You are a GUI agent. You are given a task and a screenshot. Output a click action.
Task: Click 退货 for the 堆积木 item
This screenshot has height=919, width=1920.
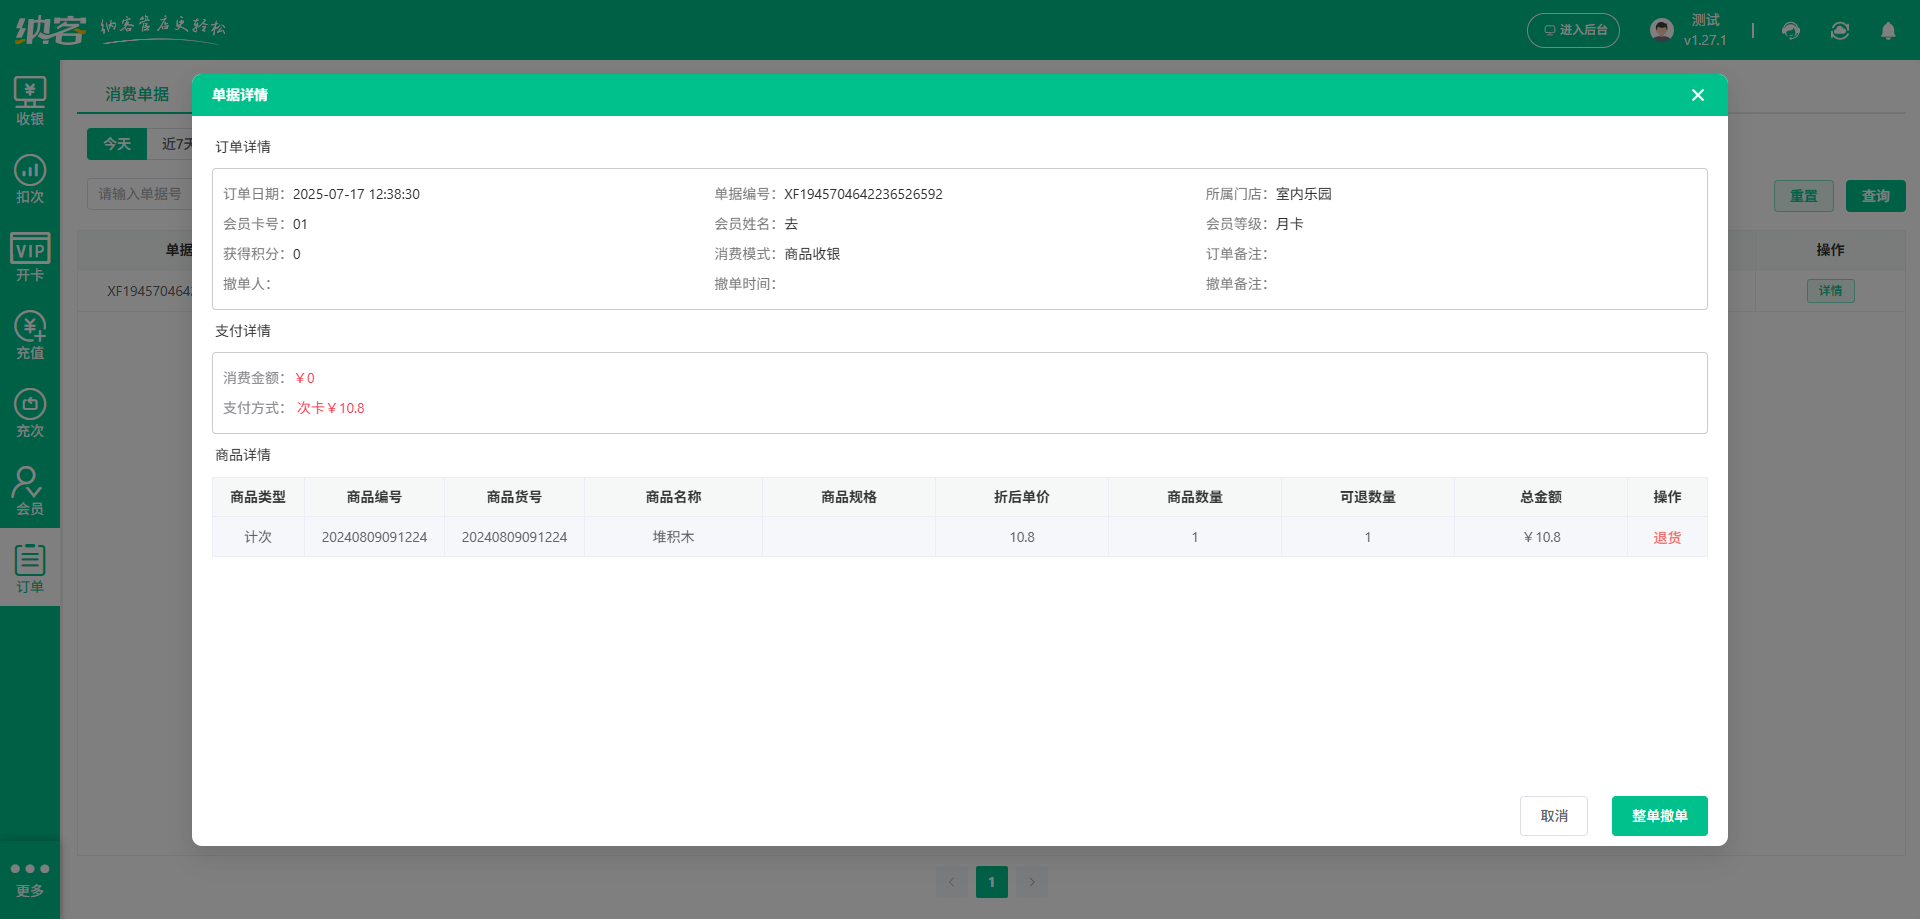(1666, 538)
